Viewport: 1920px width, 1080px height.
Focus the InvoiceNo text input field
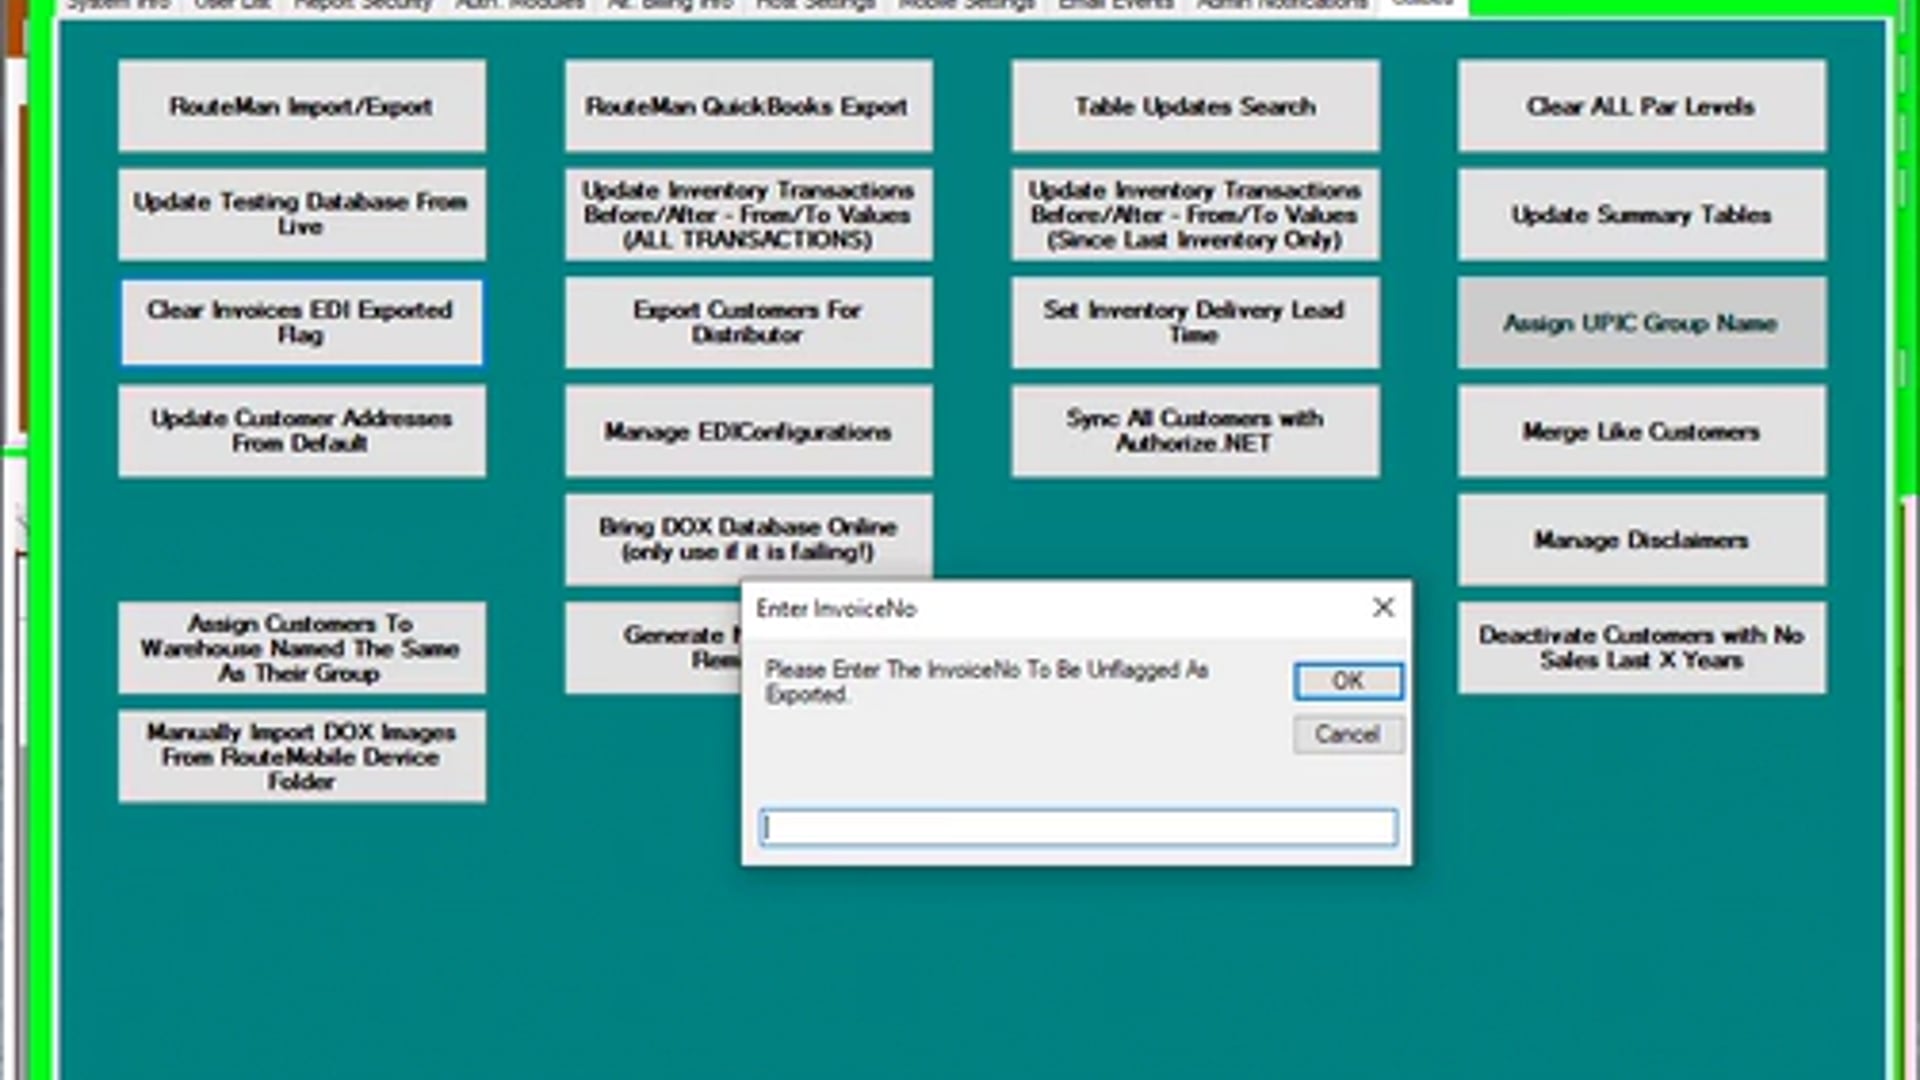tap(1078, 827)
